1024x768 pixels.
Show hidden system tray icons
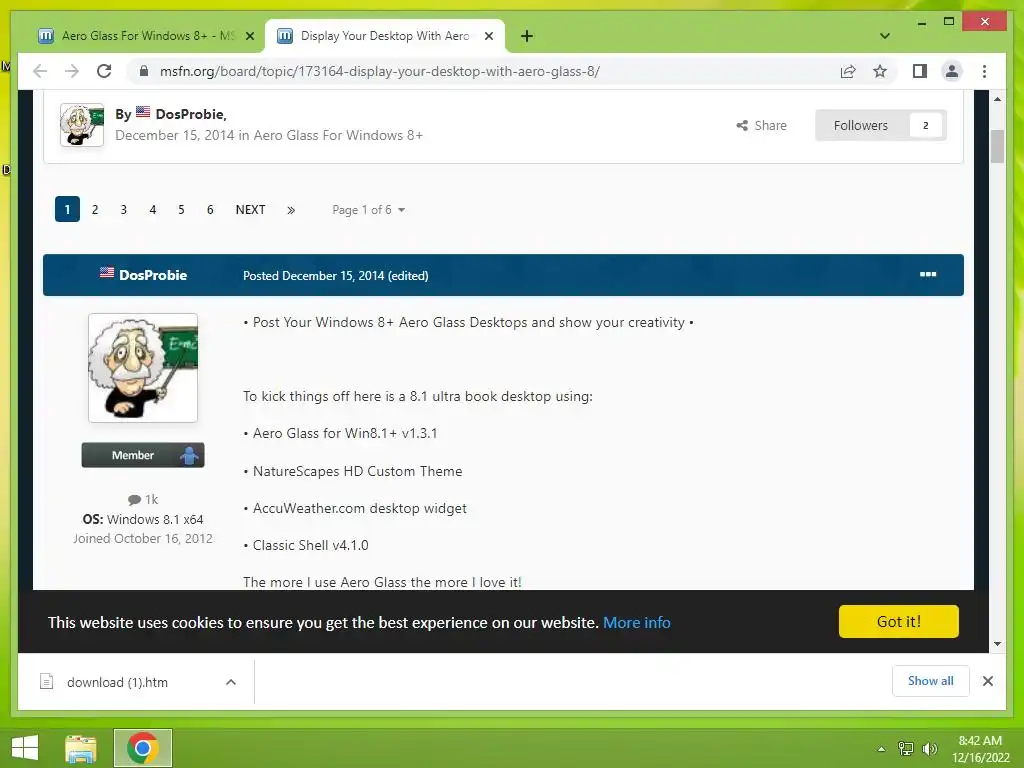pyautogui.click(x=881, y=749)
